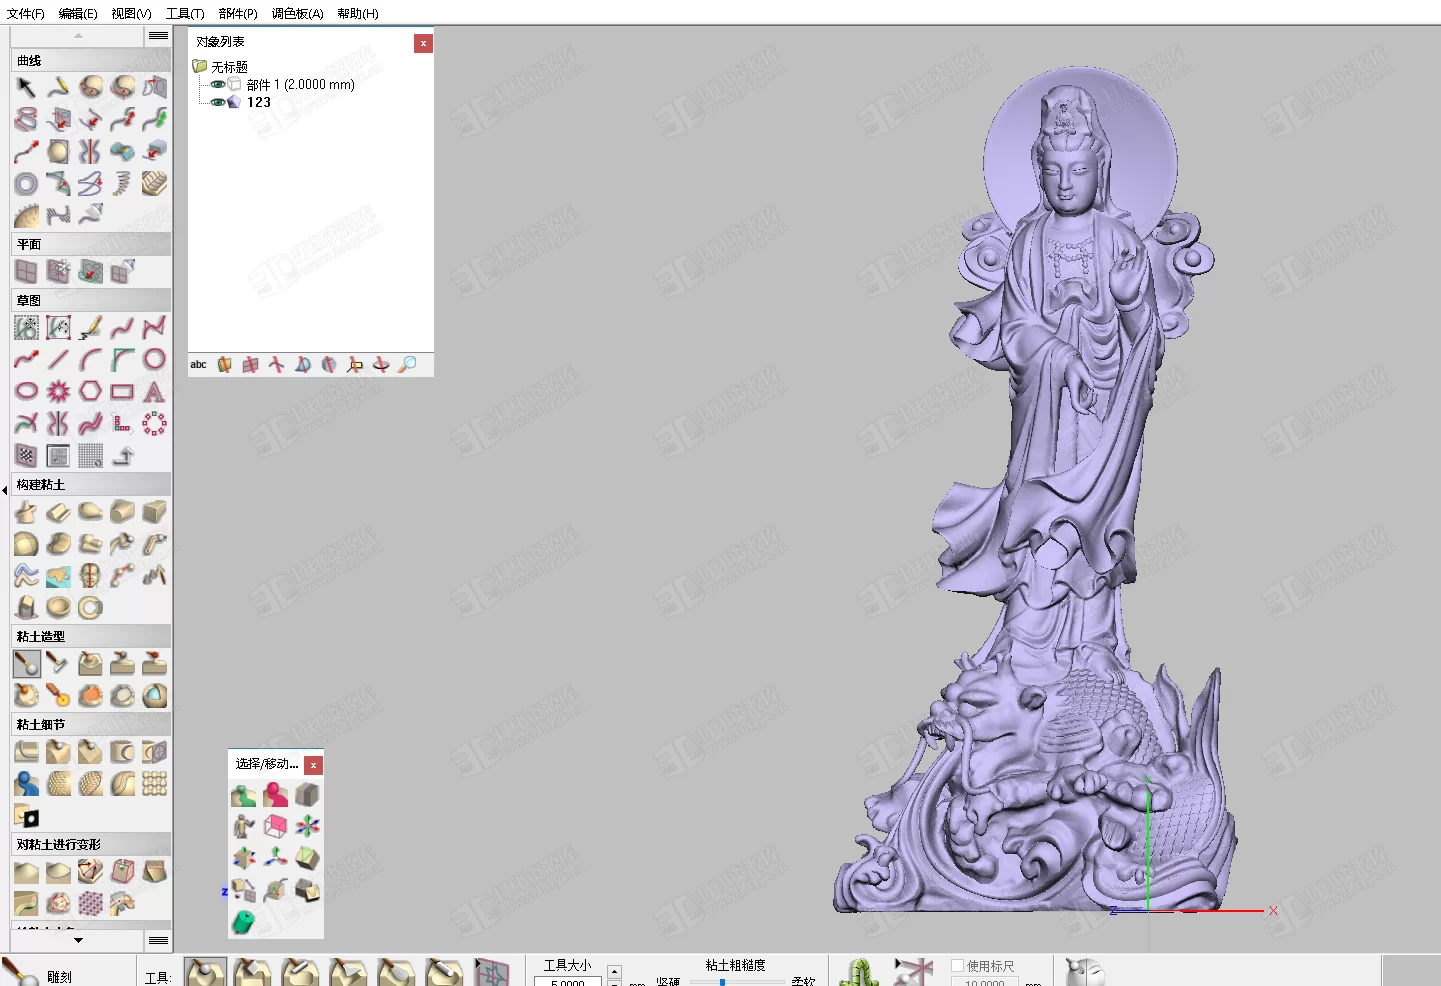
Task: Close the 对象列表 panel
Action: pos(424,43)
